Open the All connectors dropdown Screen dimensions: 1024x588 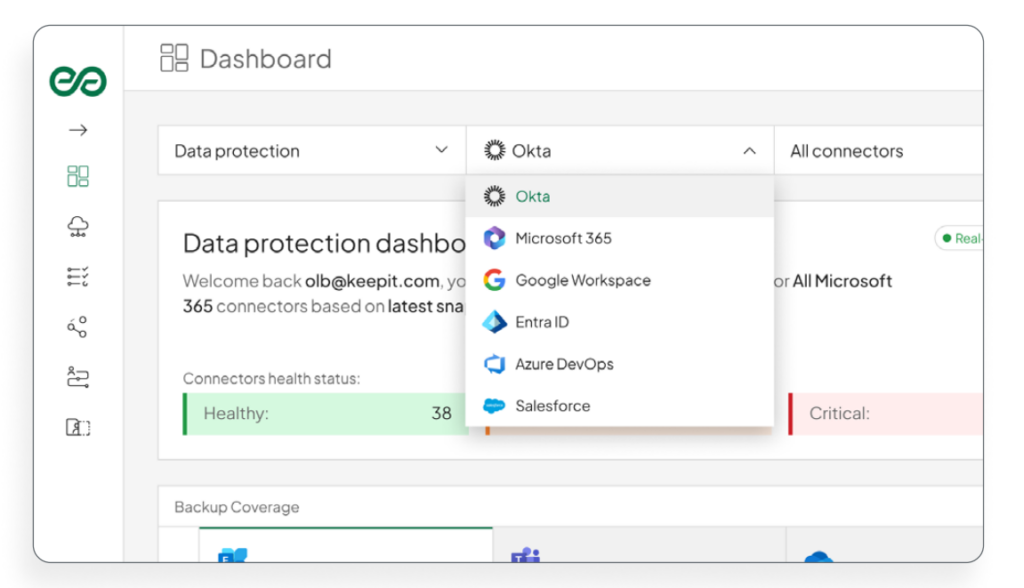(x=880, y=151)
